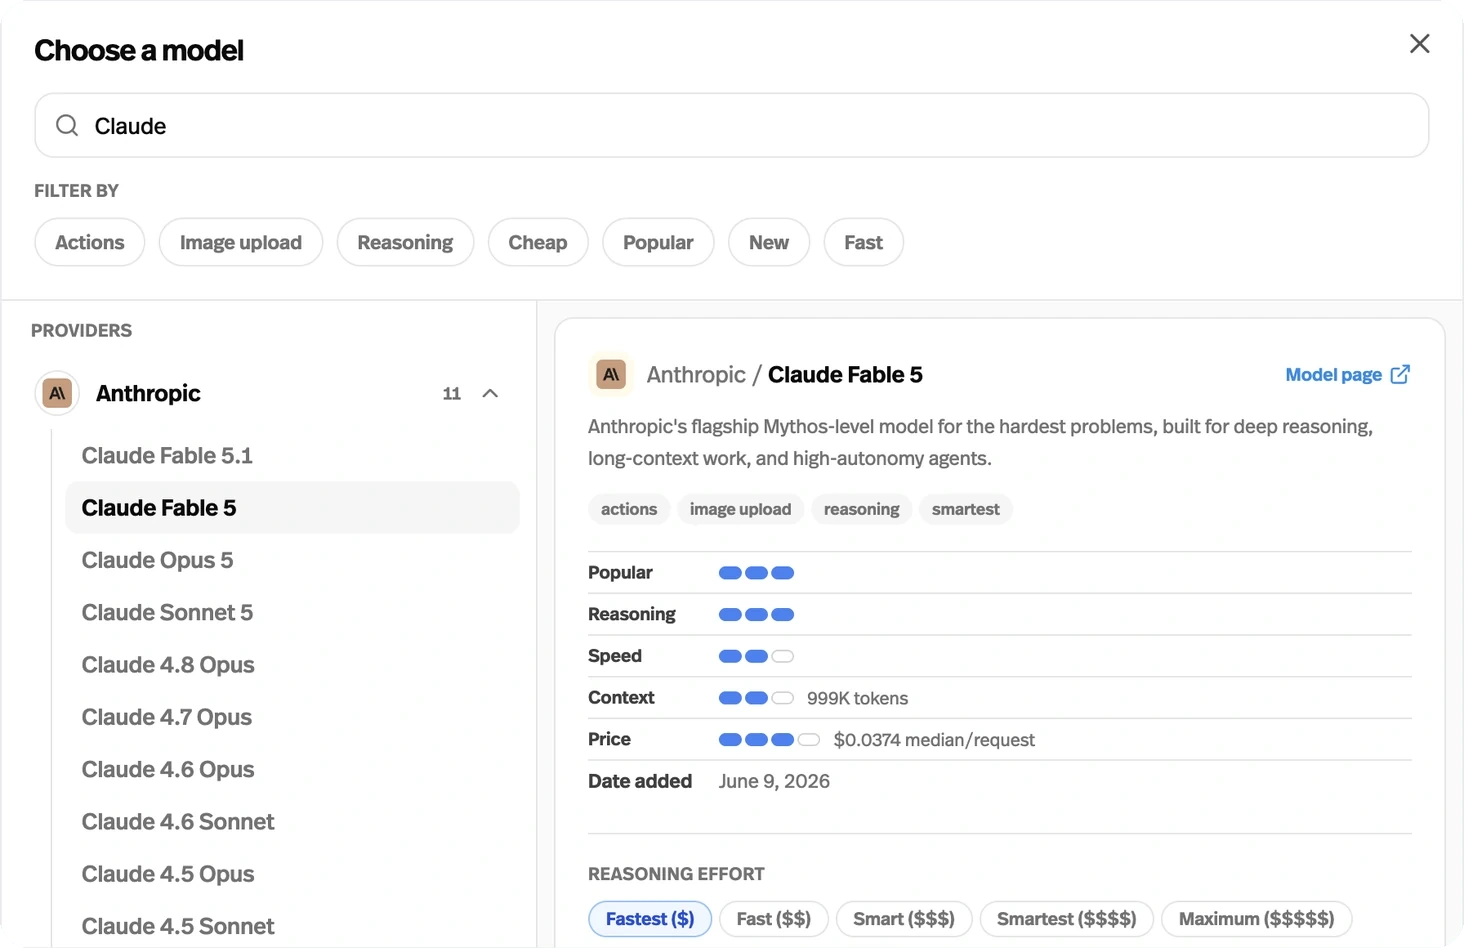Viewport: 1464px width, 948px height.
Task: Toggle the Actions filter
Action: point(90,242)
